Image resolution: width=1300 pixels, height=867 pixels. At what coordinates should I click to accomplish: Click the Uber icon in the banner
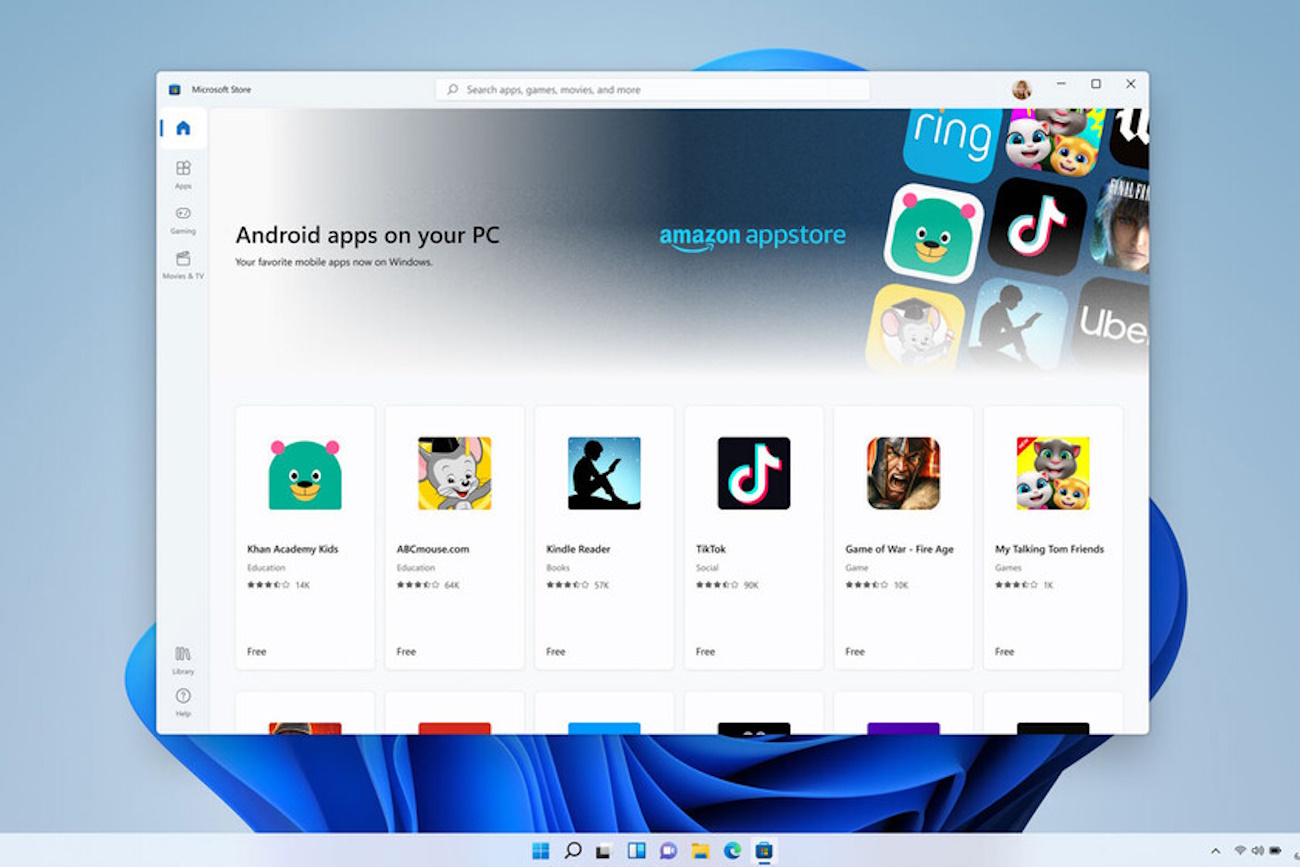pos(1111,322)
